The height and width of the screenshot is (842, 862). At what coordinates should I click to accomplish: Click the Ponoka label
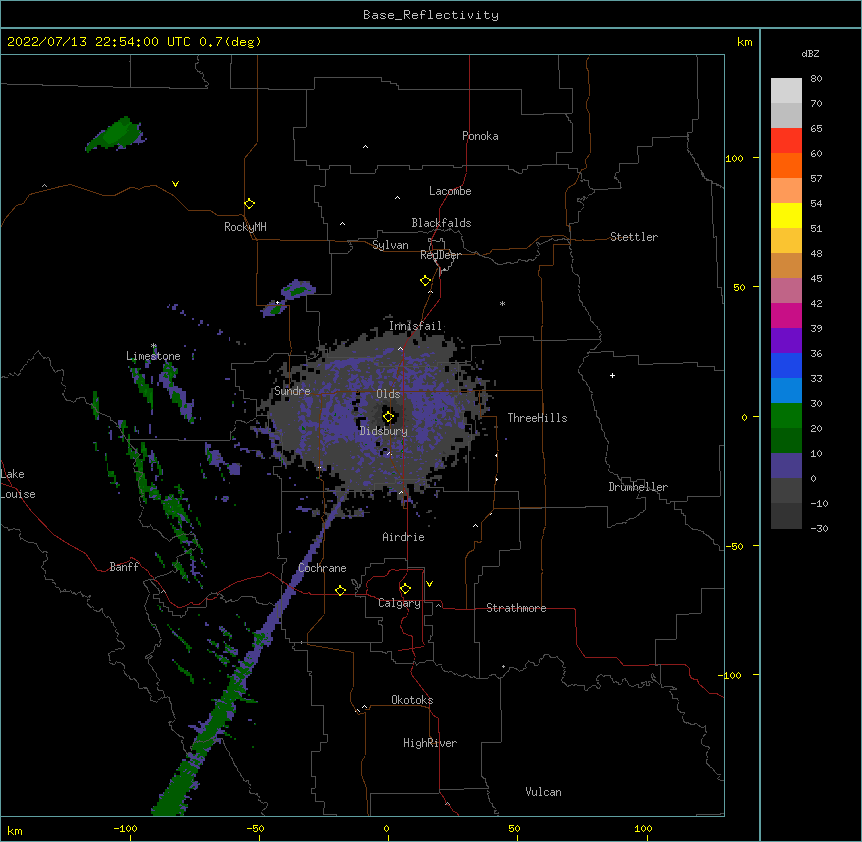pyautogui.click(x=480, y=136)
